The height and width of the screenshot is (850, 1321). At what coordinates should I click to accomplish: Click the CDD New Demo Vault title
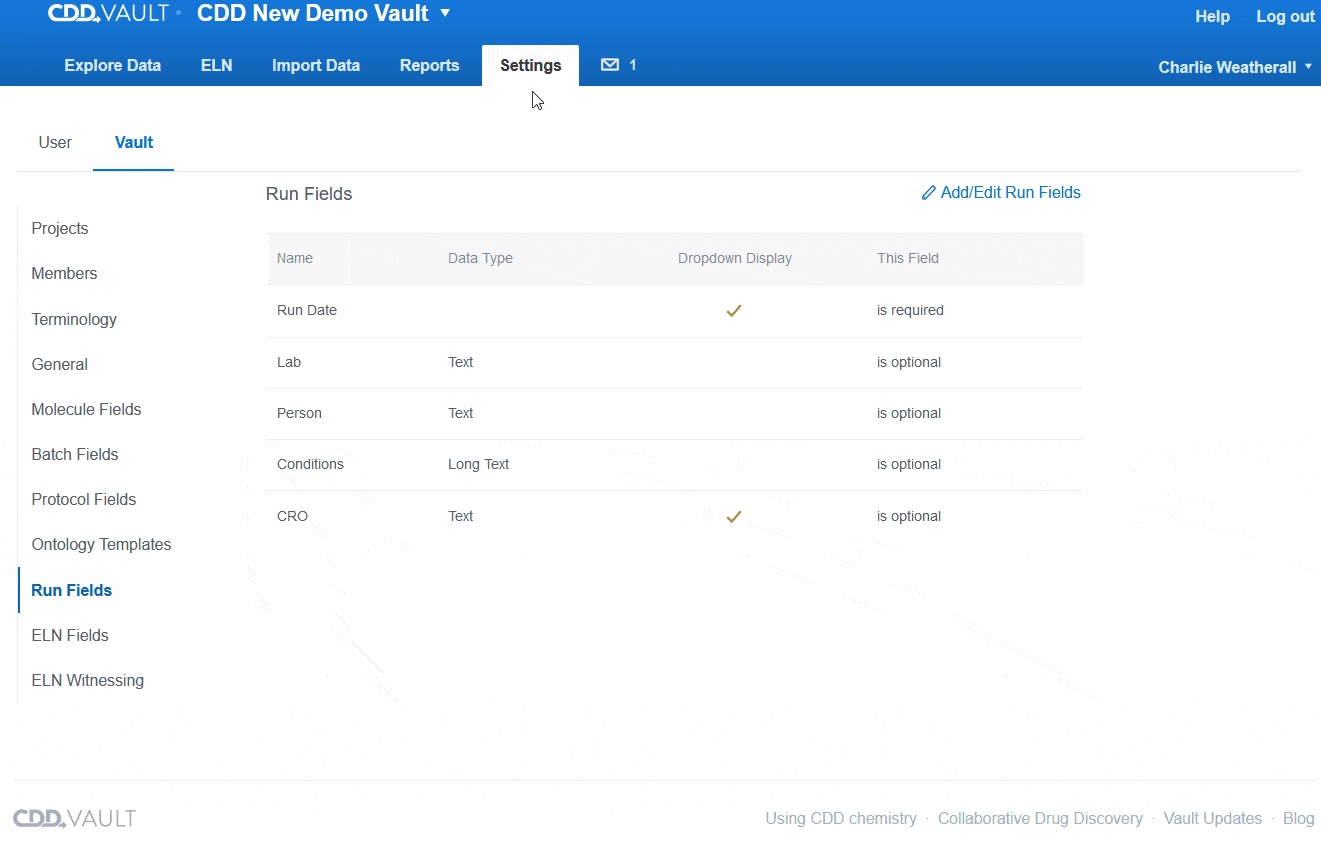(x=313, y=14)
